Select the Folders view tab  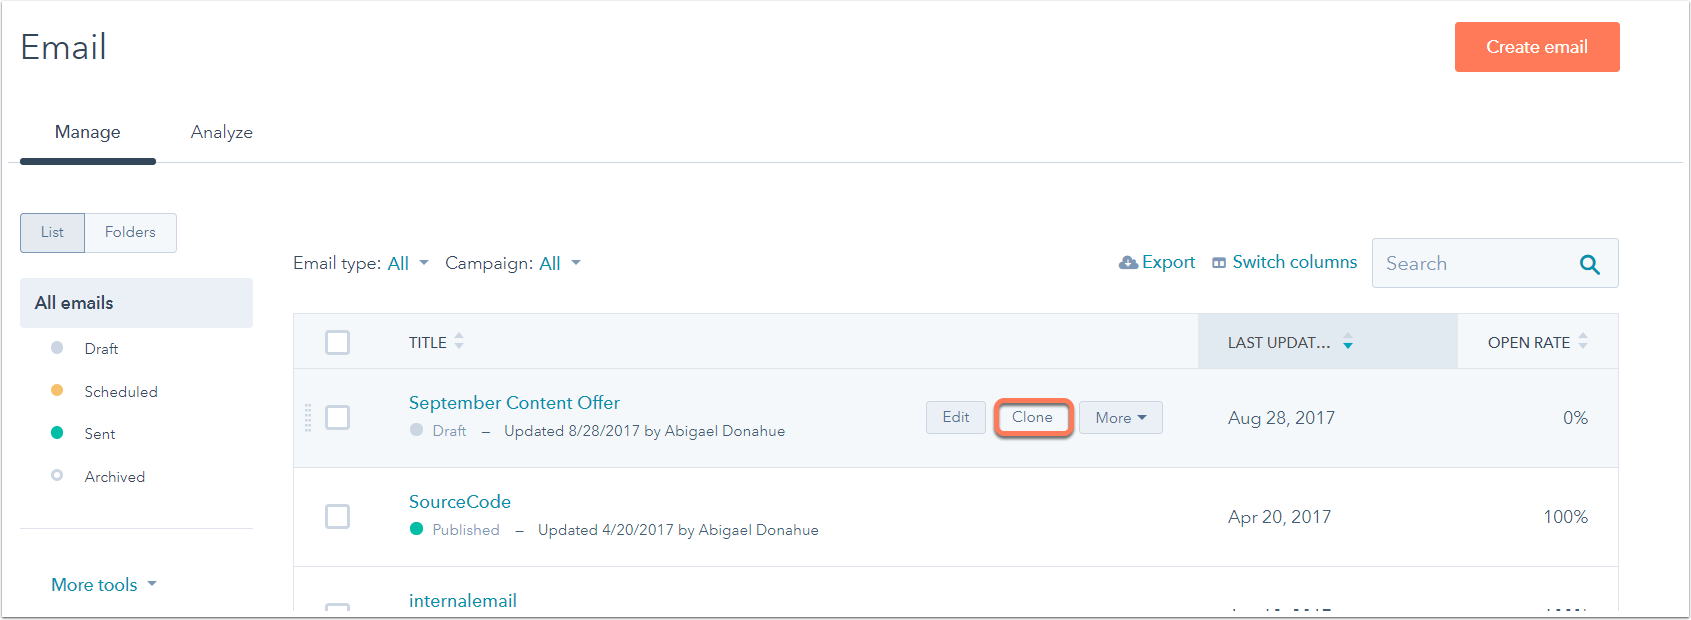point(131,232)
